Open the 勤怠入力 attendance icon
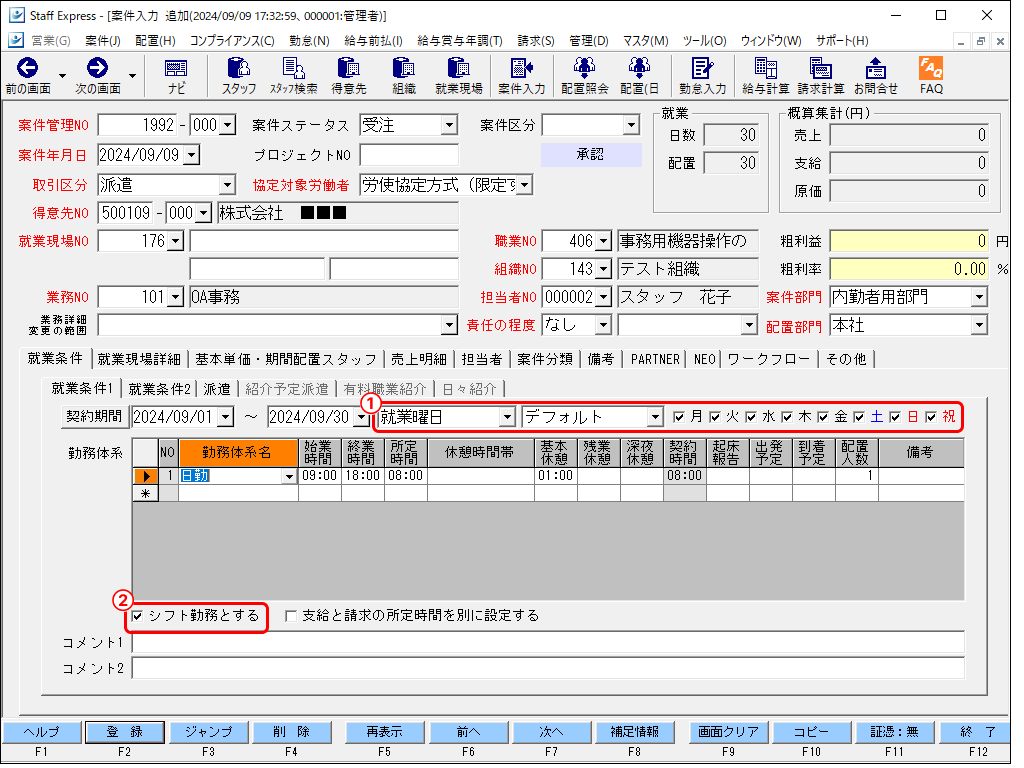 (x=702, y=75)
